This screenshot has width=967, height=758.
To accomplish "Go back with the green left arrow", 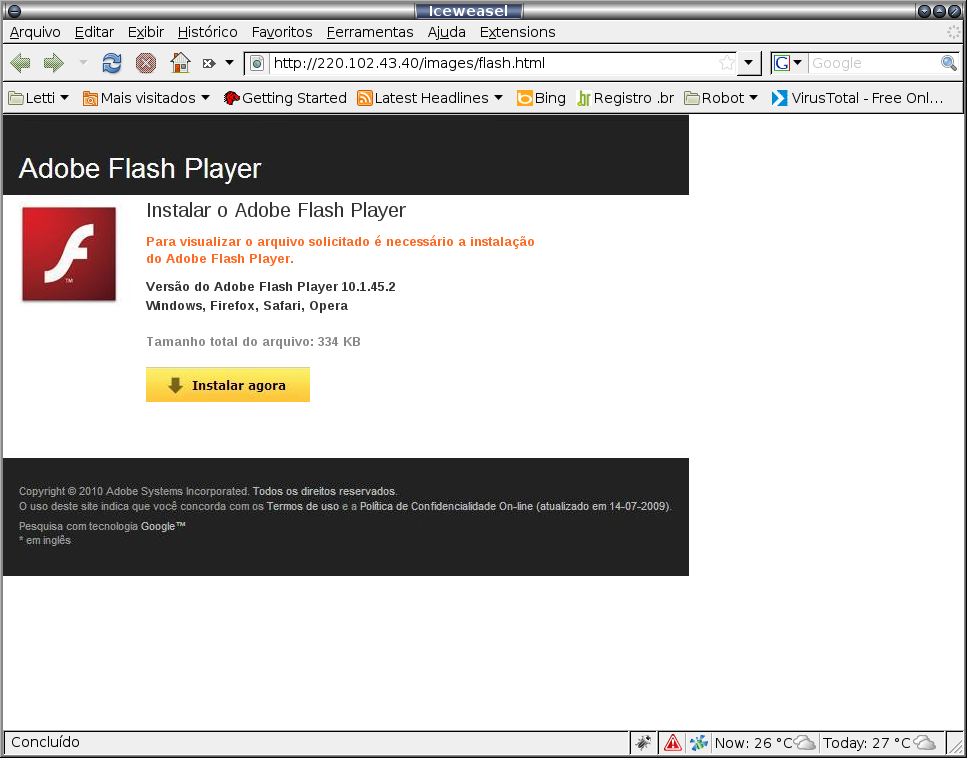I will pyautogui.click(x=20, y=63).
